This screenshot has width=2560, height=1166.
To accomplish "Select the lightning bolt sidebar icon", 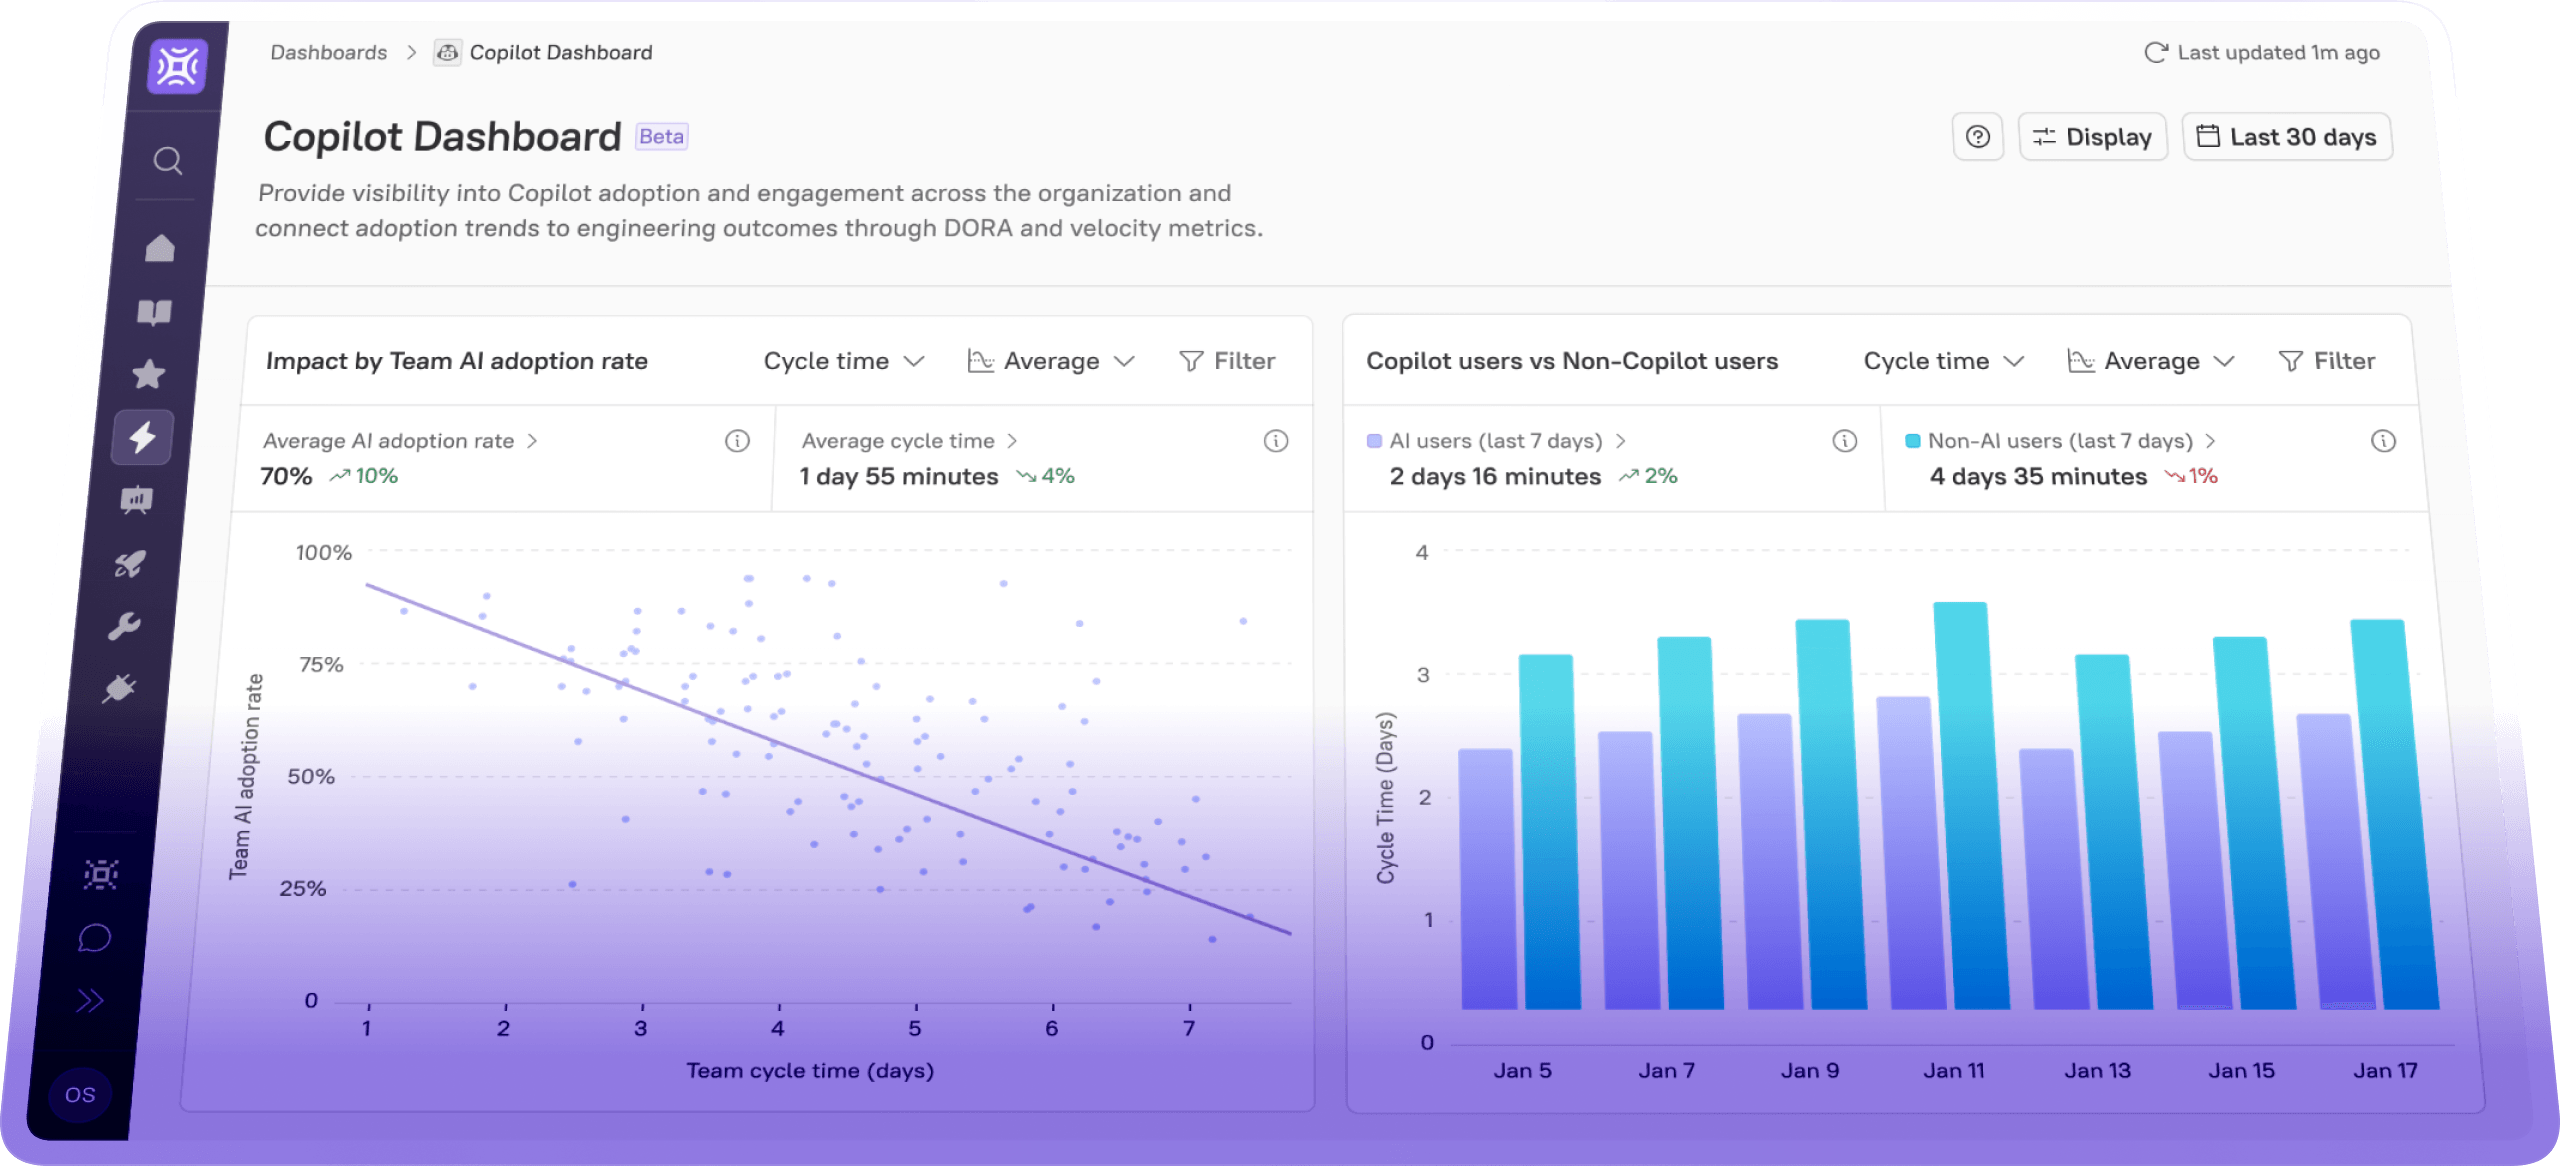I will (x=142, y=437).
